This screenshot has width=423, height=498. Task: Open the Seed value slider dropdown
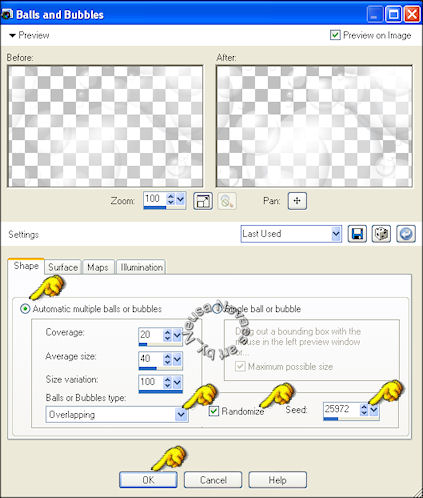[374, 410]
